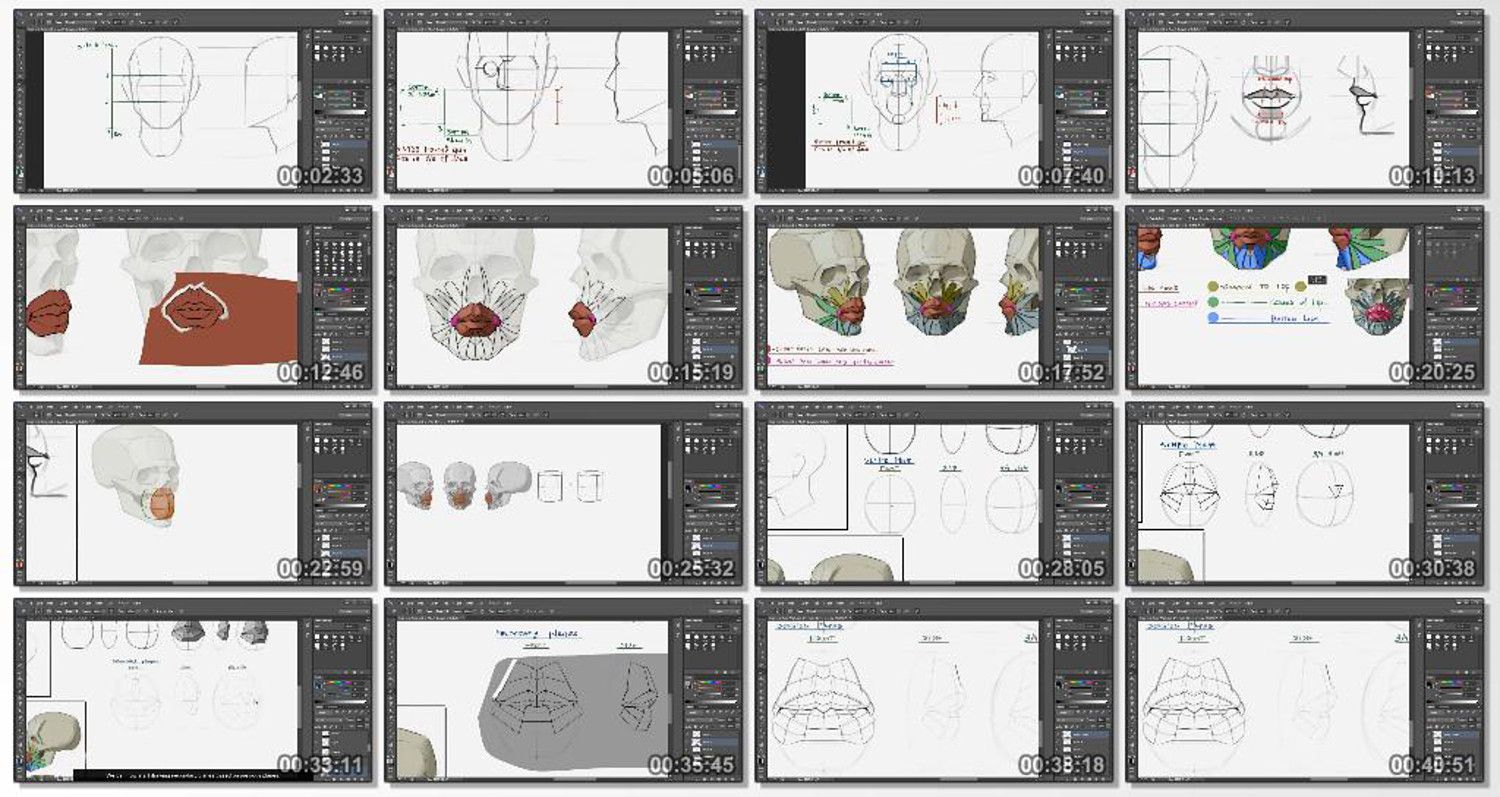The image size is (1500, 797).
Task: Select the Lasso tool in the toolbar
Action: pyautogui.click(x=20, y=46)
